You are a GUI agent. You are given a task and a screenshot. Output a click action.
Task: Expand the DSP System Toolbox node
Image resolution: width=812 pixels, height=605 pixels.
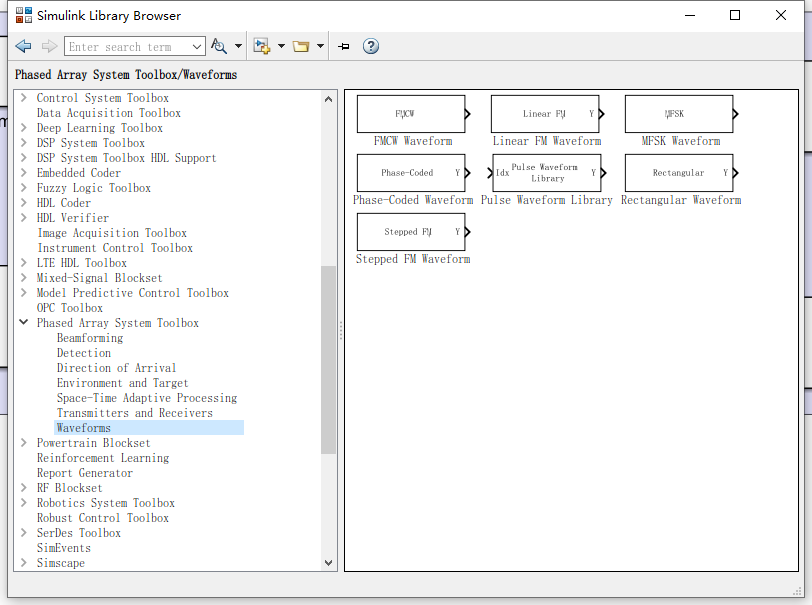coord(23,142)
